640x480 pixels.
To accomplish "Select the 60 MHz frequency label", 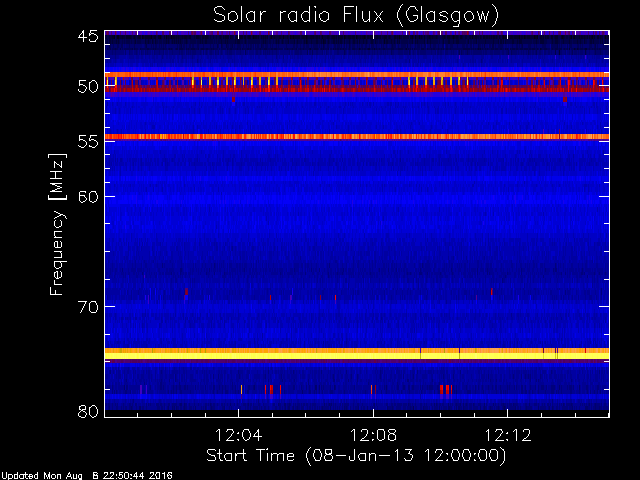I will pyautogui.click(x=88, y=196).
